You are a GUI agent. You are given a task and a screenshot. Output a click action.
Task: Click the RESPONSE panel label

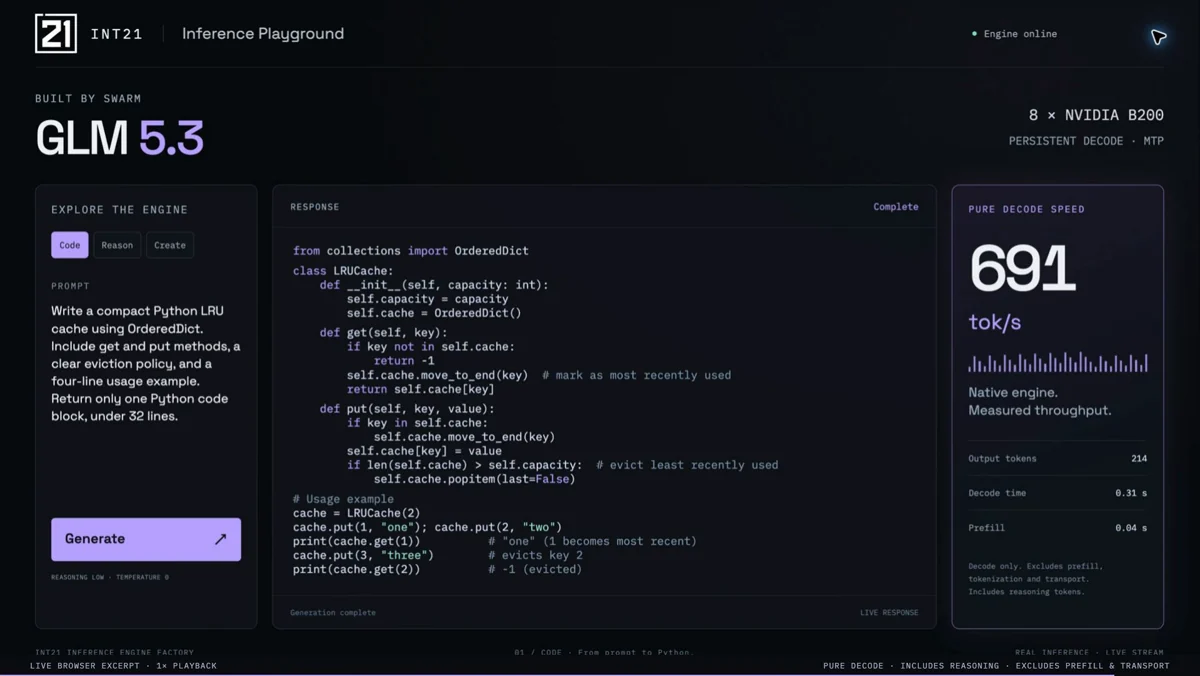315,207
